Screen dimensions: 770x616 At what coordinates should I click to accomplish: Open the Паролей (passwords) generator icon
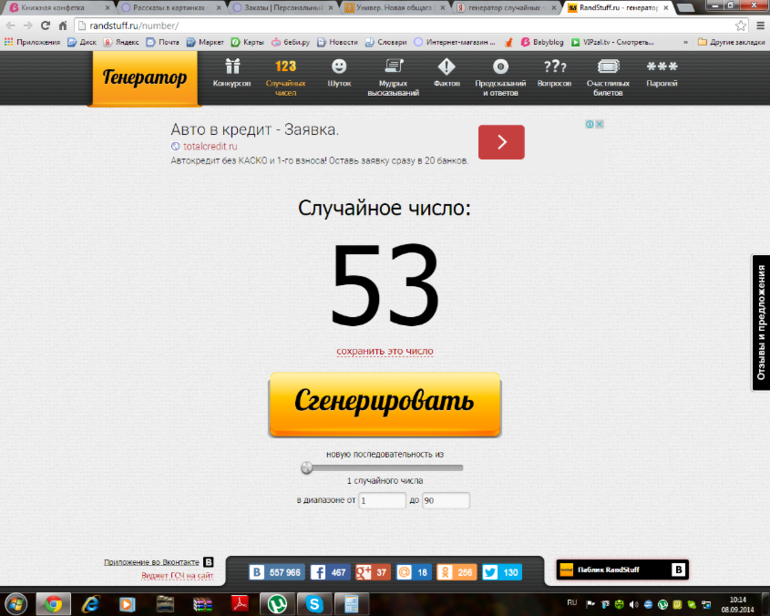661,67
